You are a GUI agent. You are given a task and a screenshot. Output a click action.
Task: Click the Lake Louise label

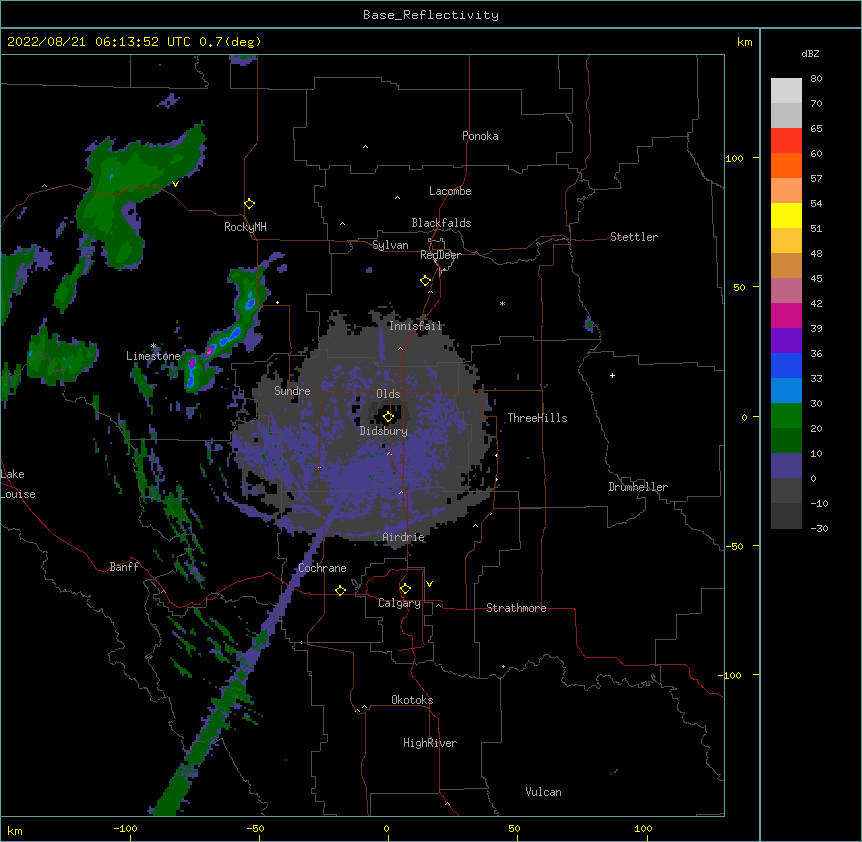[x=18, y=484]
